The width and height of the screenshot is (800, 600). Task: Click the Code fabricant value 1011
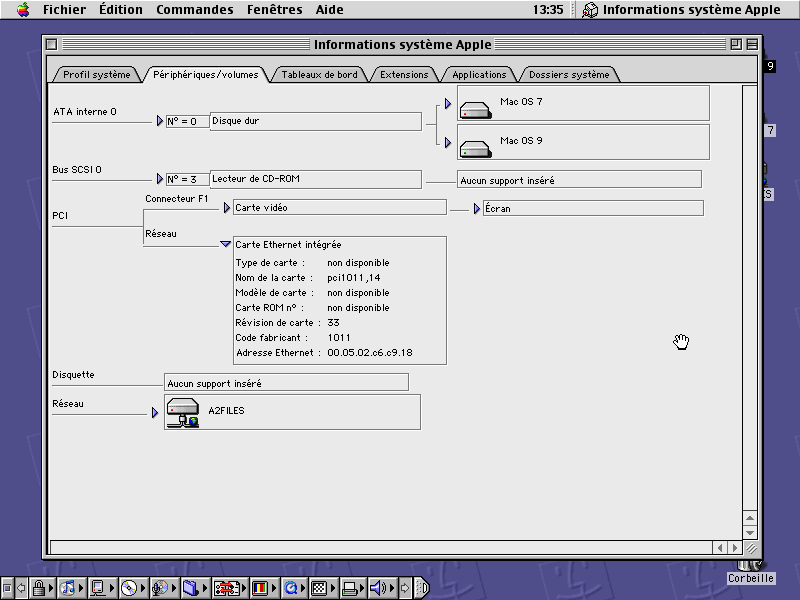click(x=339, y=337)
